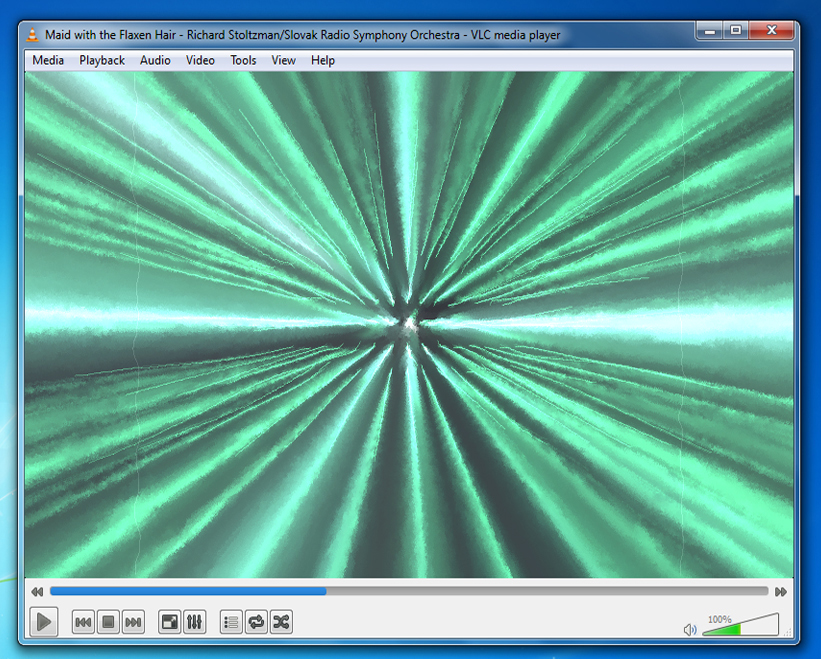Open the Playback menu
Screen dimensions: 821x659
[102, 60]
